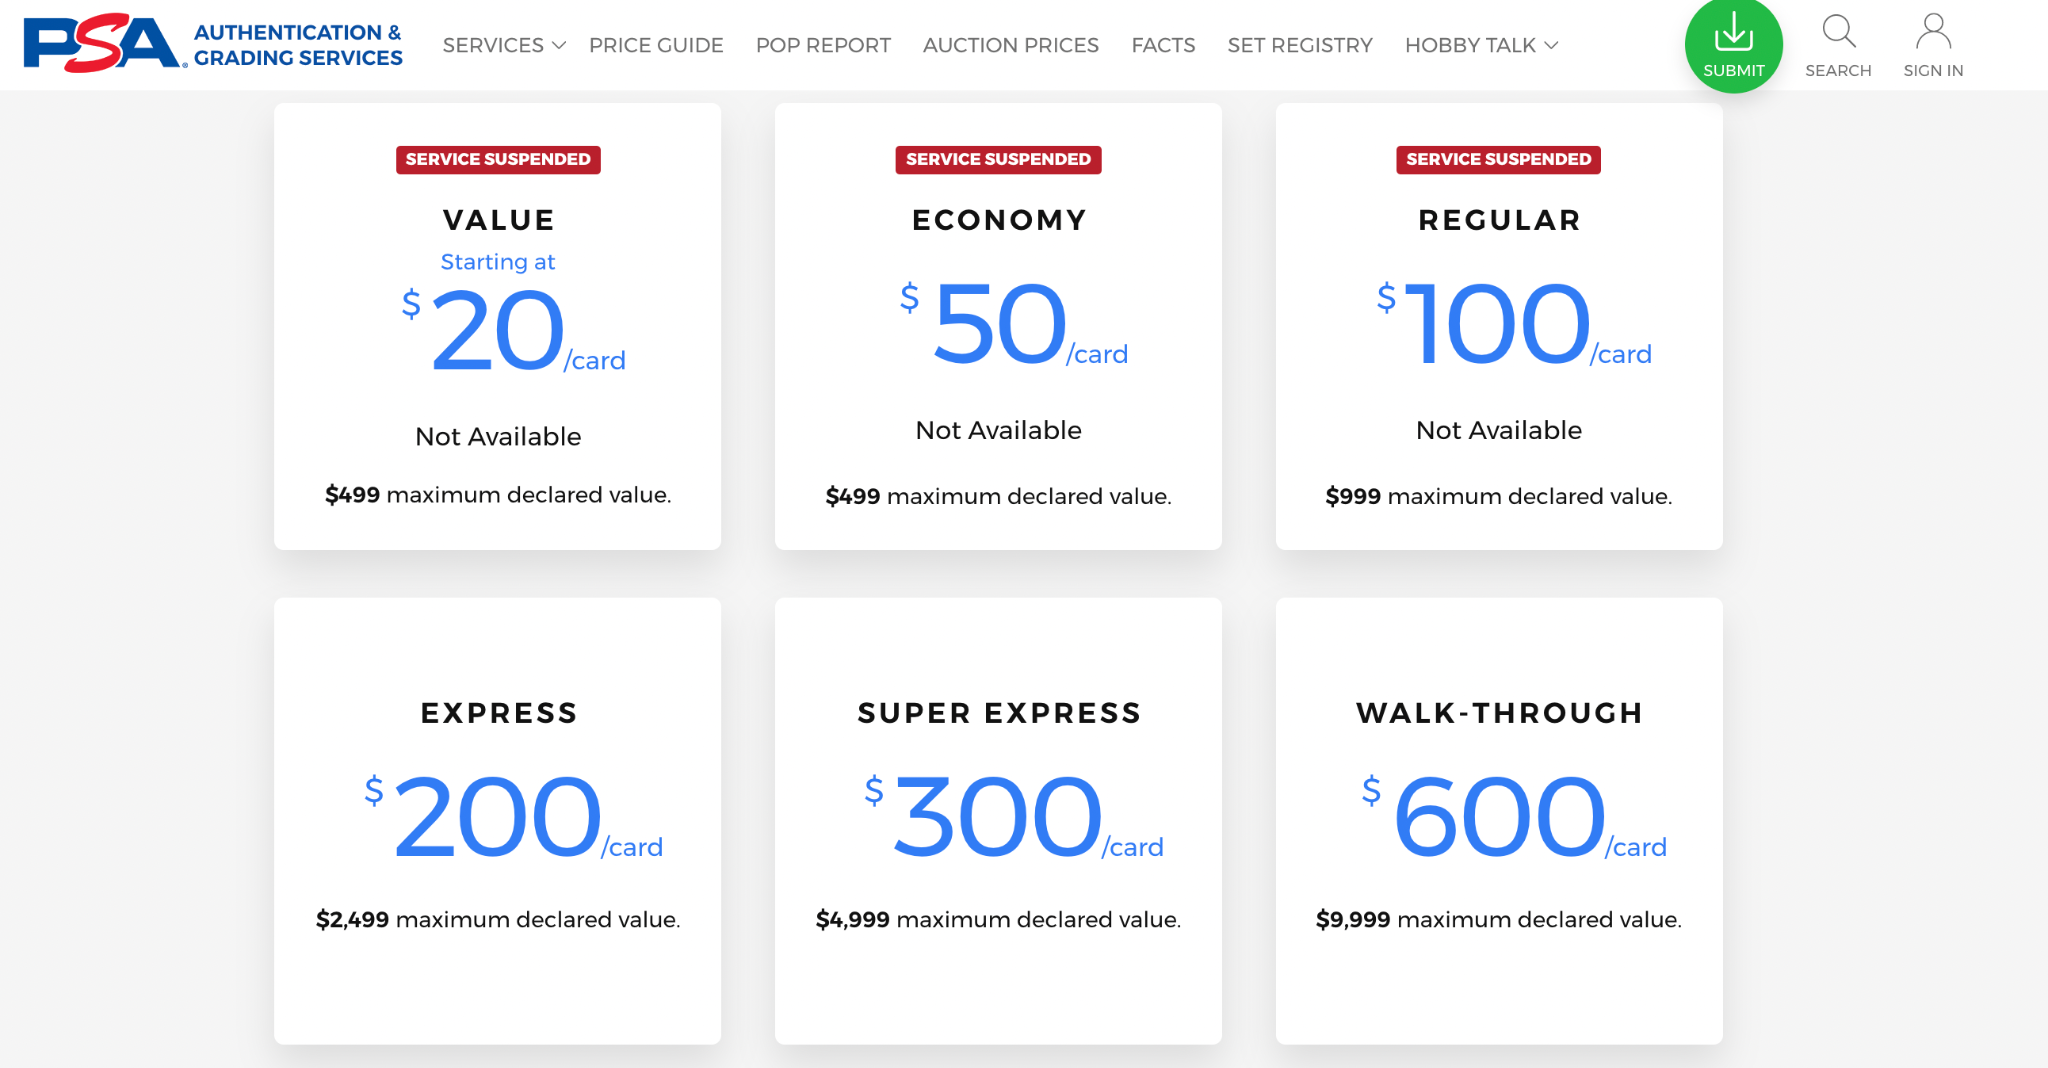Select the Facts navigation link
This screenshot has height=1068, width=2048.
coord(1163,45)
